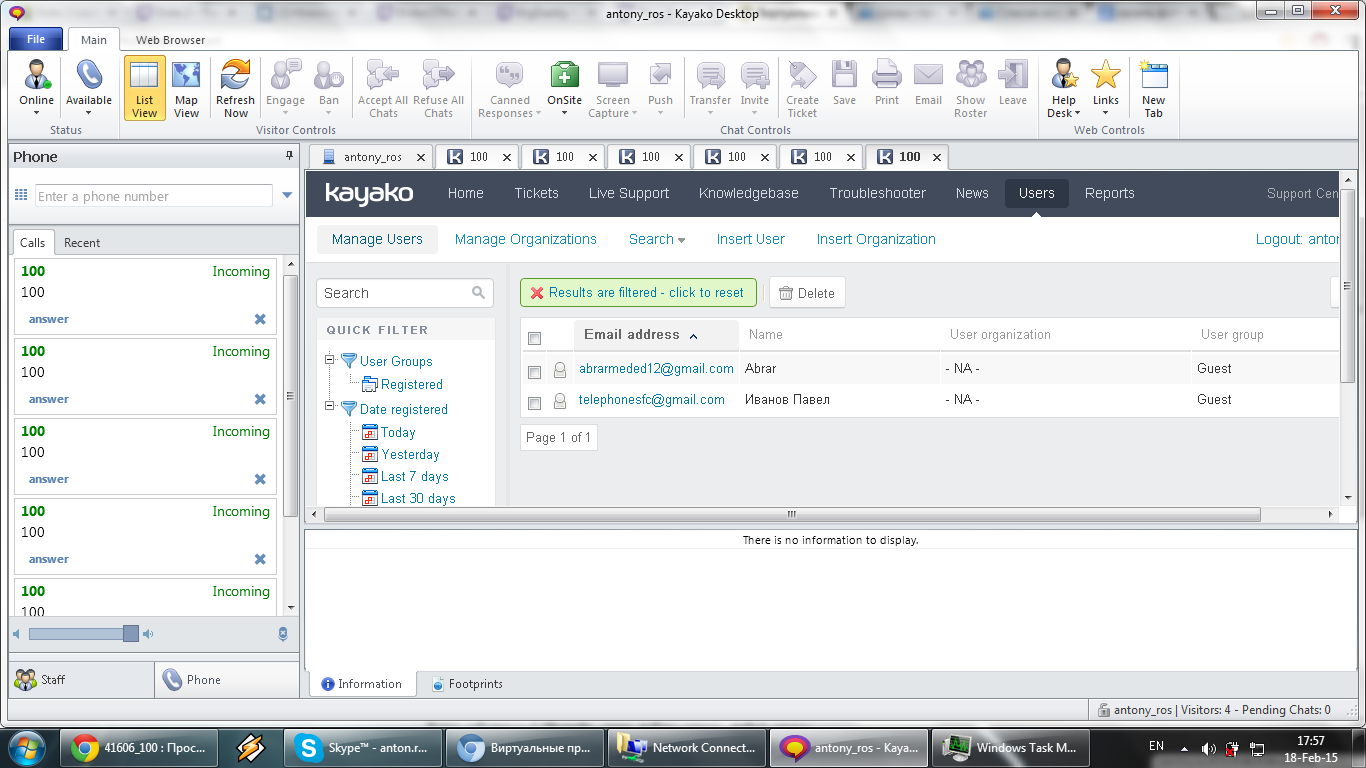1366x768 pixels.
Task: Collapse the User Groups tree node
Action: pos(329,361)
